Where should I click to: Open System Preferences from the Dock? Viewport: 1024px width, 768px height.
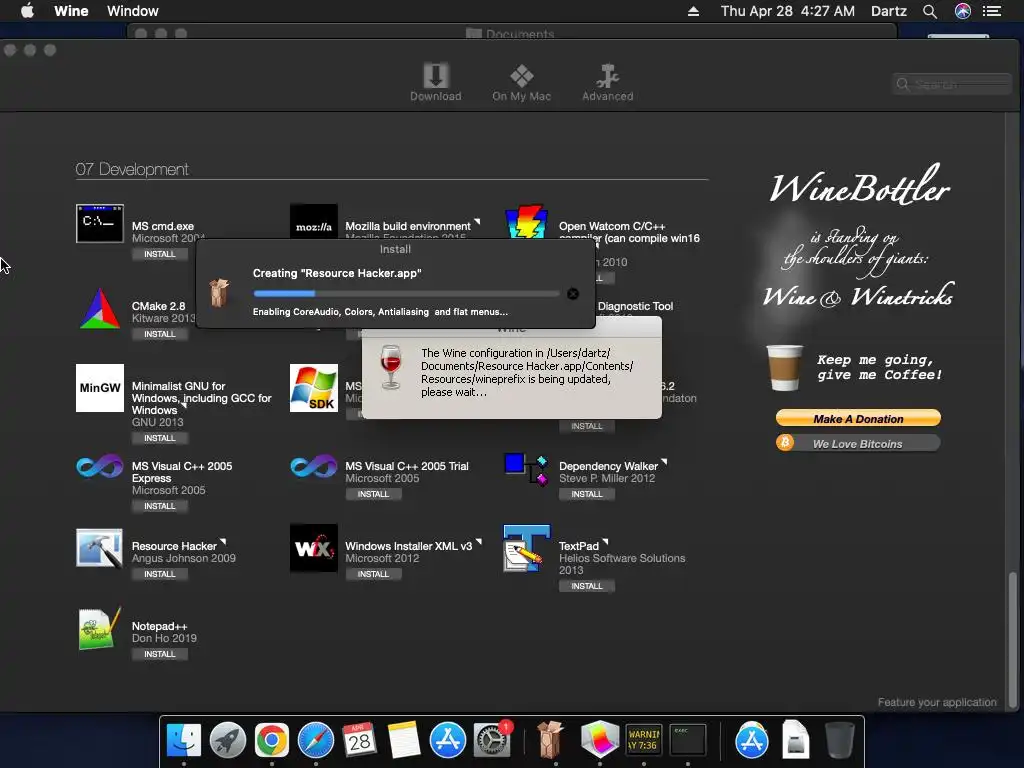tap(492, 740)
